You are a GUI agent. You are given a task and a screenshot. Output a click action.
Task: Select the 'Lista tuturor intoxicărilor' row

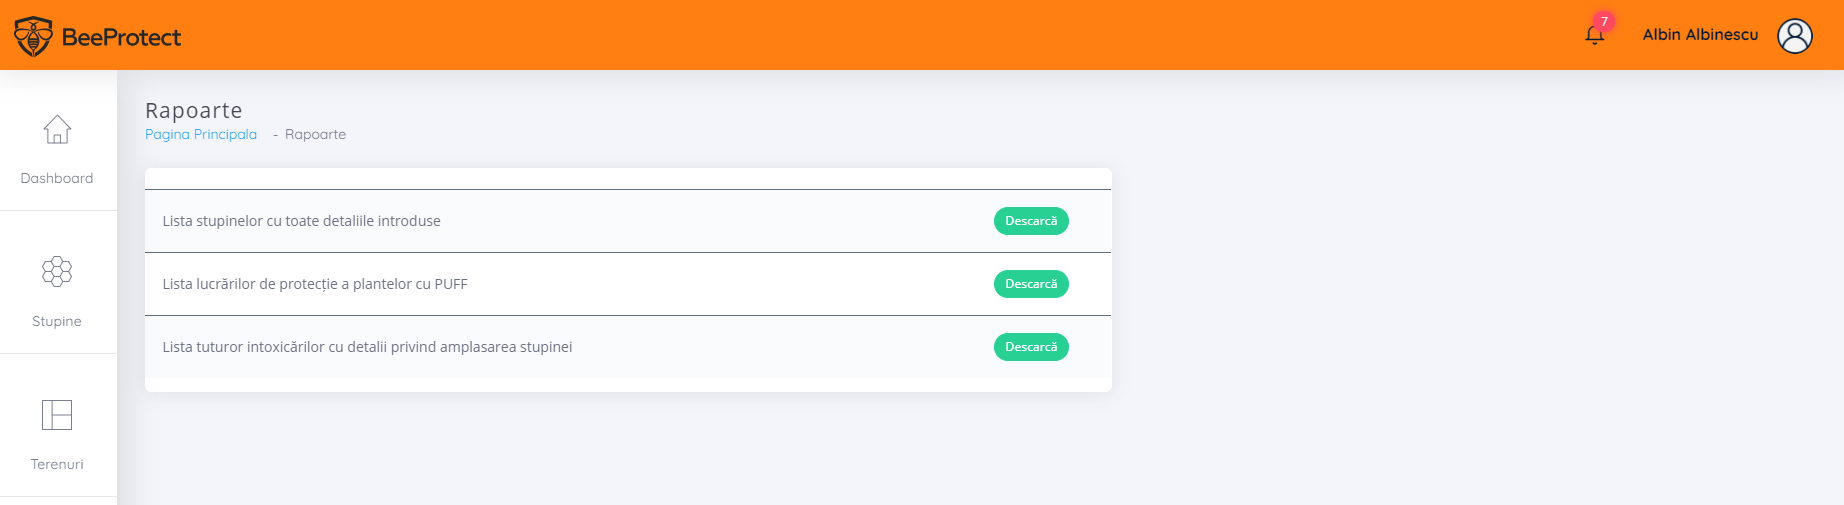[x=628, y=347]
